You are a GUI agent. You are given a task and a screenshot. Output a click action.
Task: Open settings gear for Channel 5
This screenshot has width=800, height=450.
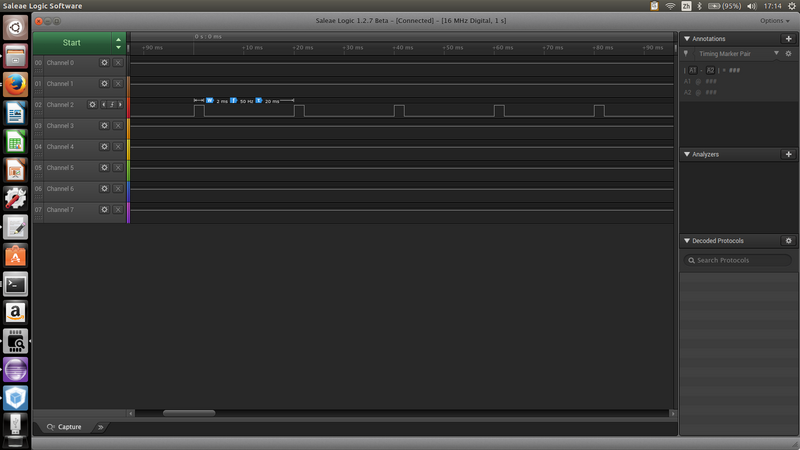pyautogui.click(x=104, y=167)
